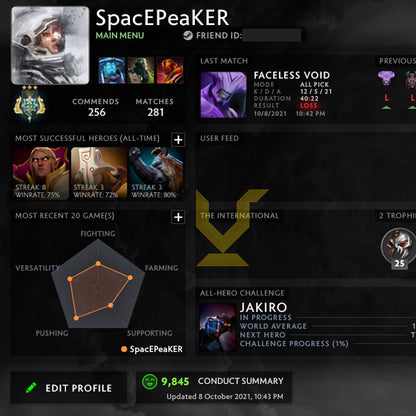The height and width of the screenshot is (416, 416).
Task: Open the SpacEPeaKER astronaut profile avatar
Action: (50, 46)
